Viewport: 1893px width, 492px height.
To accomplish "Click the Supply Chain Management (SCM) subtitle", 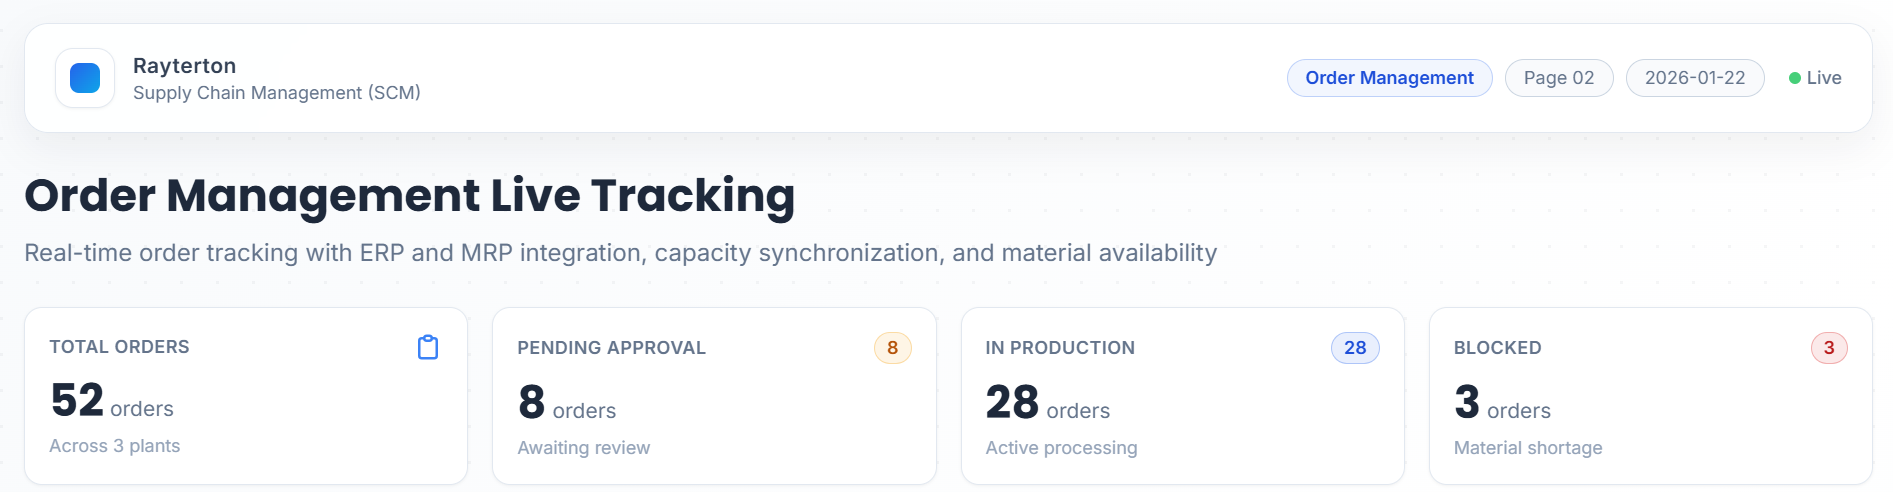I will 277,93.
